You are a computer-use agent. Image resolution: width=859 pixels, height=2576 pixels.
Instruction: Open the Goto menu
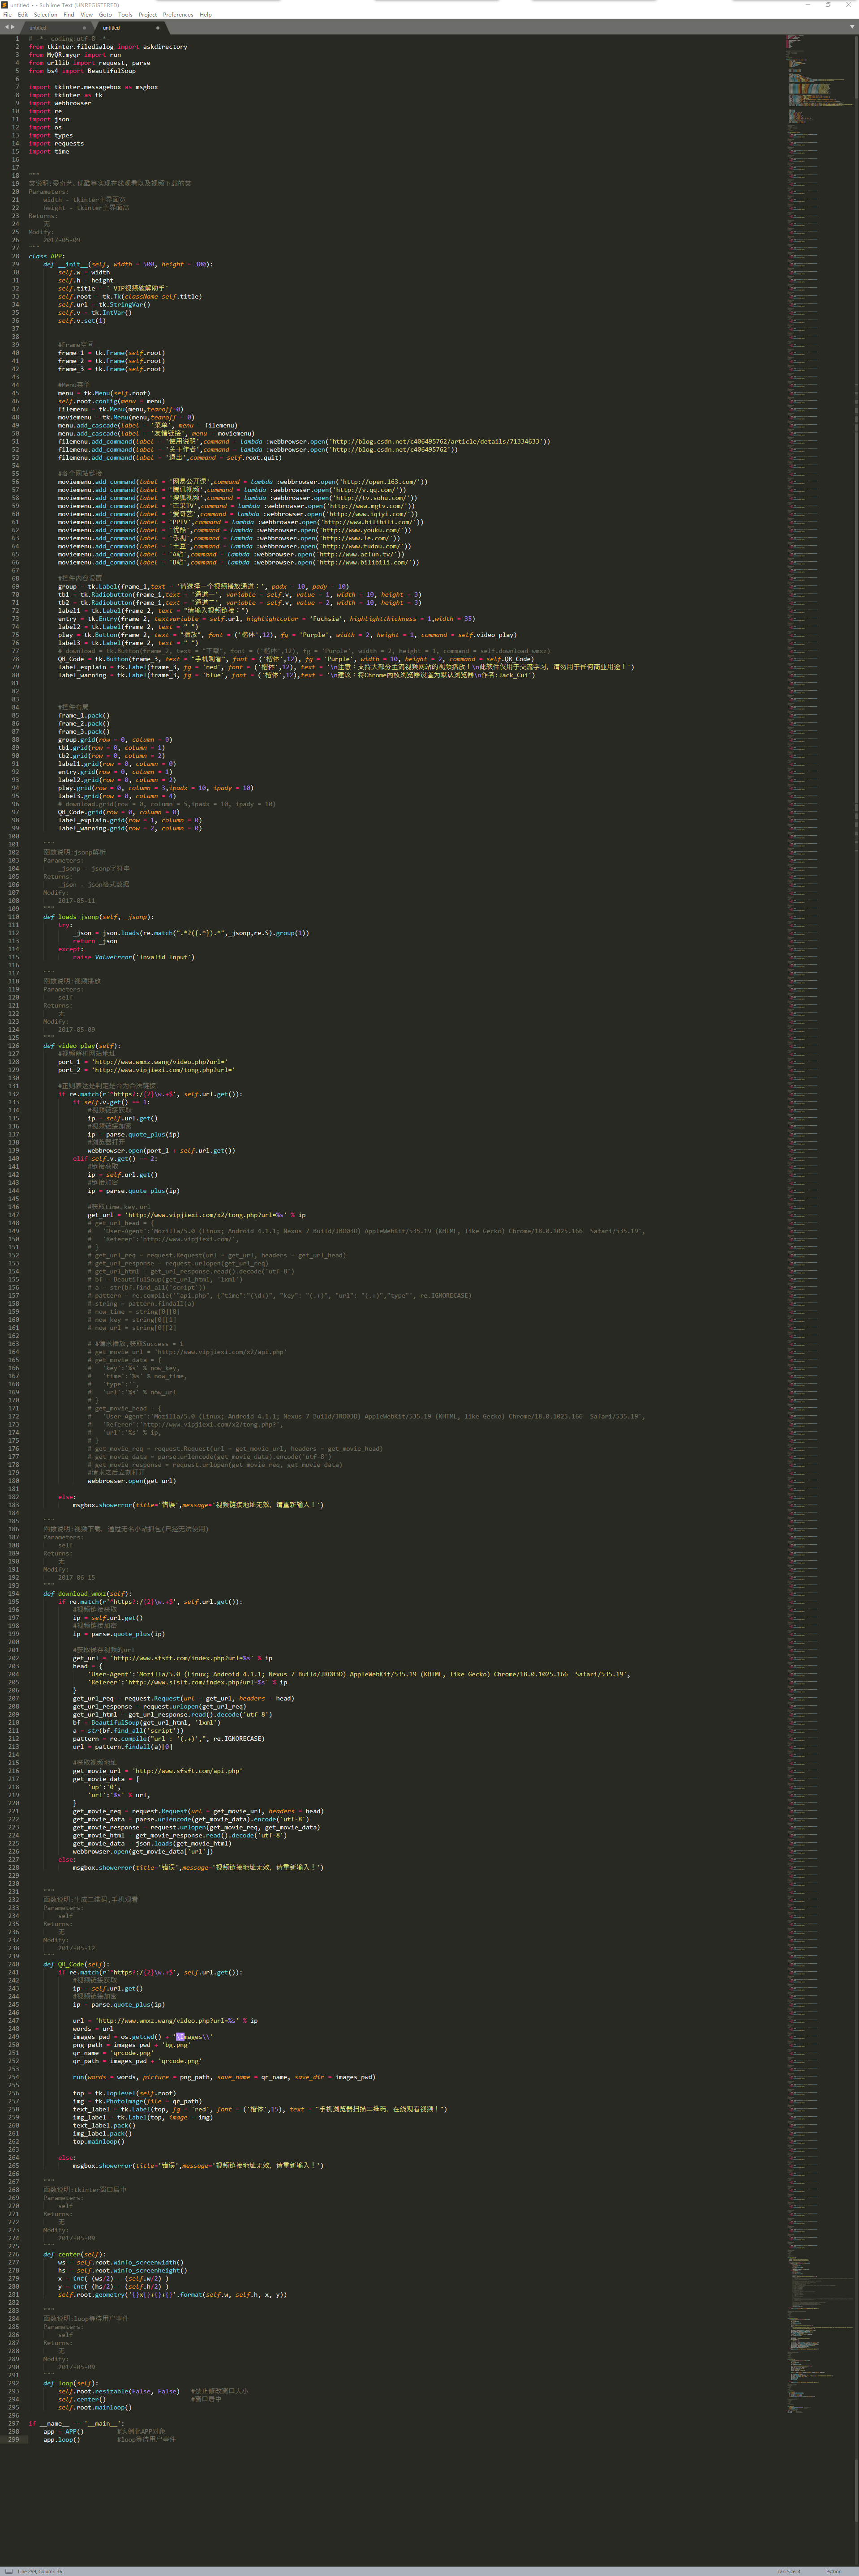click(105, 15)
